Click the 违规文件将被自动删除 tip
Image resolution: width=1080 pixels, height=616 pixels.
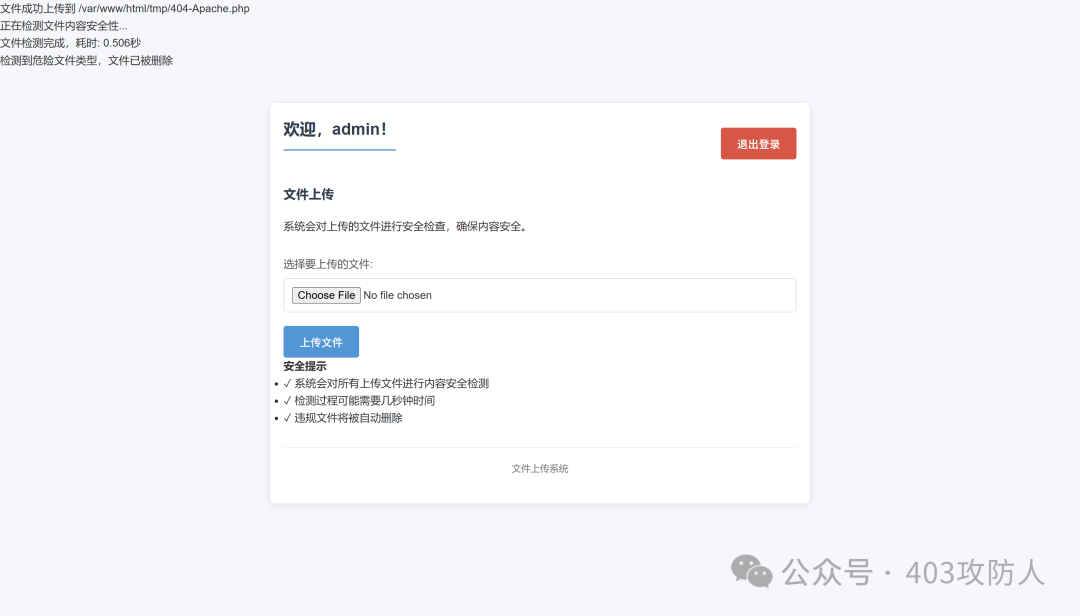click(343, 418)
